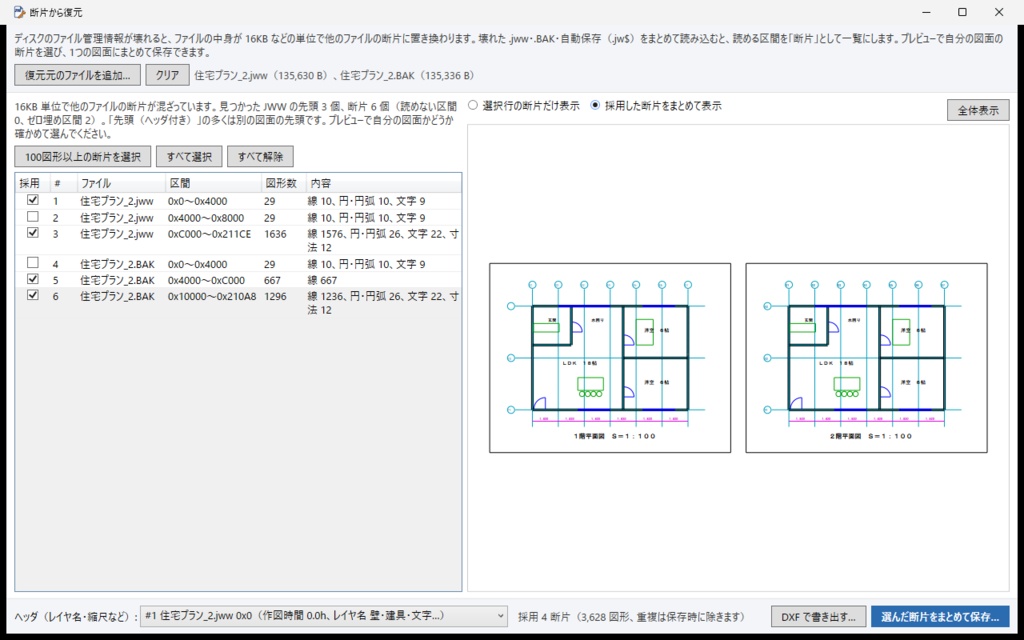Sort by the 図形数 column header

click(283, 184)
